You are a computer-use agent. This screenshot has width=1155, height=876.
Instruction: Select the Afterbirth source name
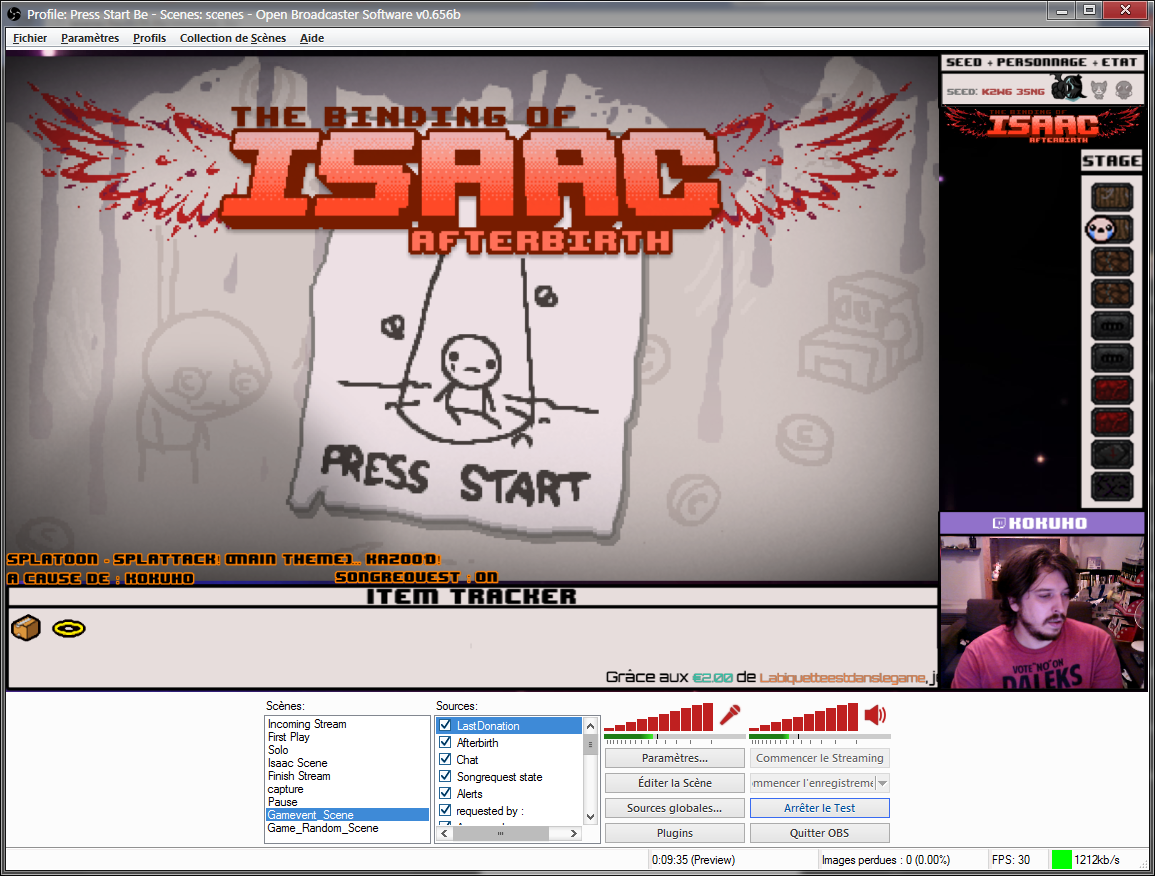click(477, 743)
